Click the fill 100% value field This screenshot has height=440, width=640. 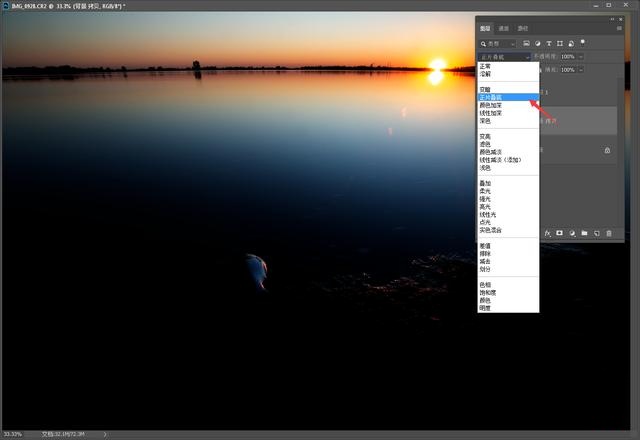[x=568, y=70]
